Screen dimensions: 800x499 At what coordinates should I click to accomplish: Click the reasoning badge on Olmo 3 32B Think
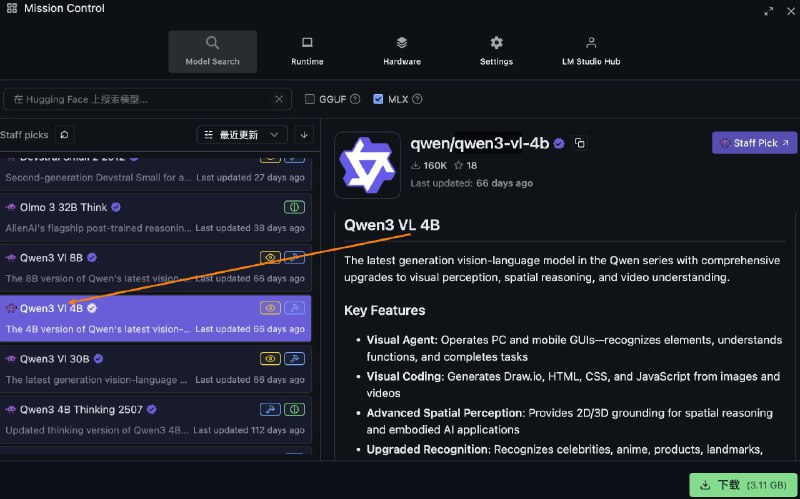click(x=296, y=207)
